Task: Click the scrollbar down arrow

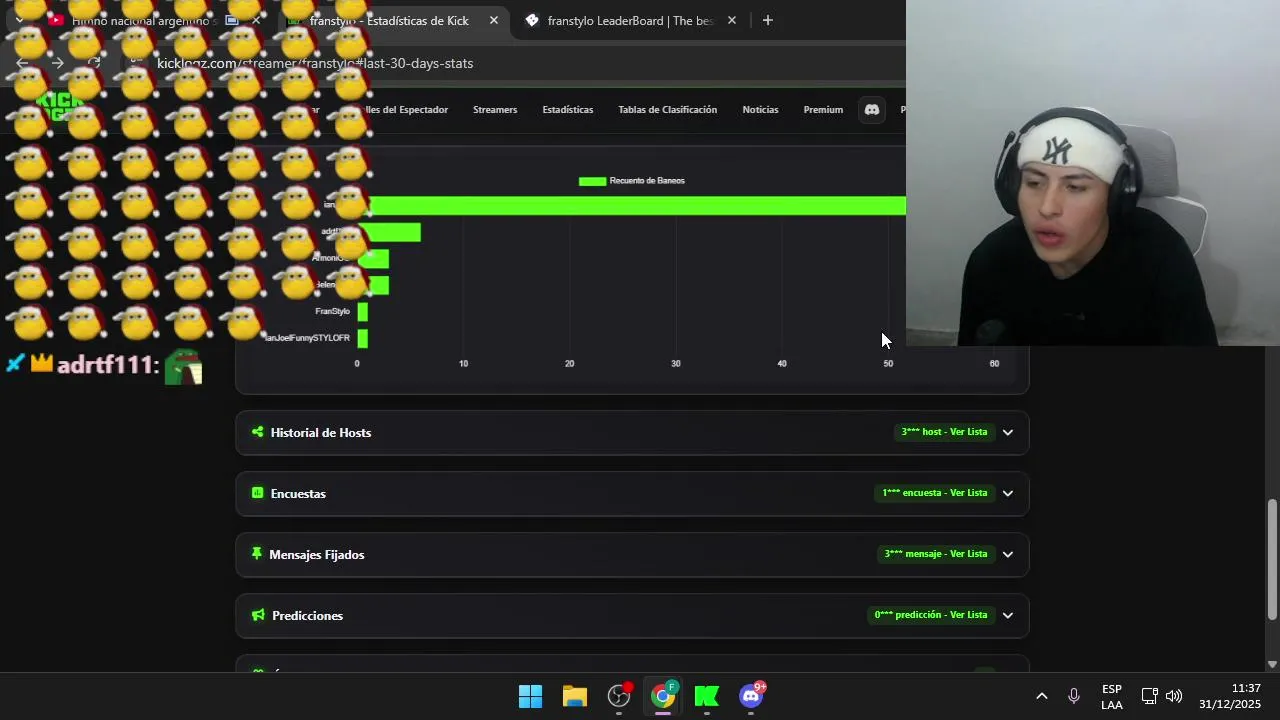Action: coord(1272,664)
